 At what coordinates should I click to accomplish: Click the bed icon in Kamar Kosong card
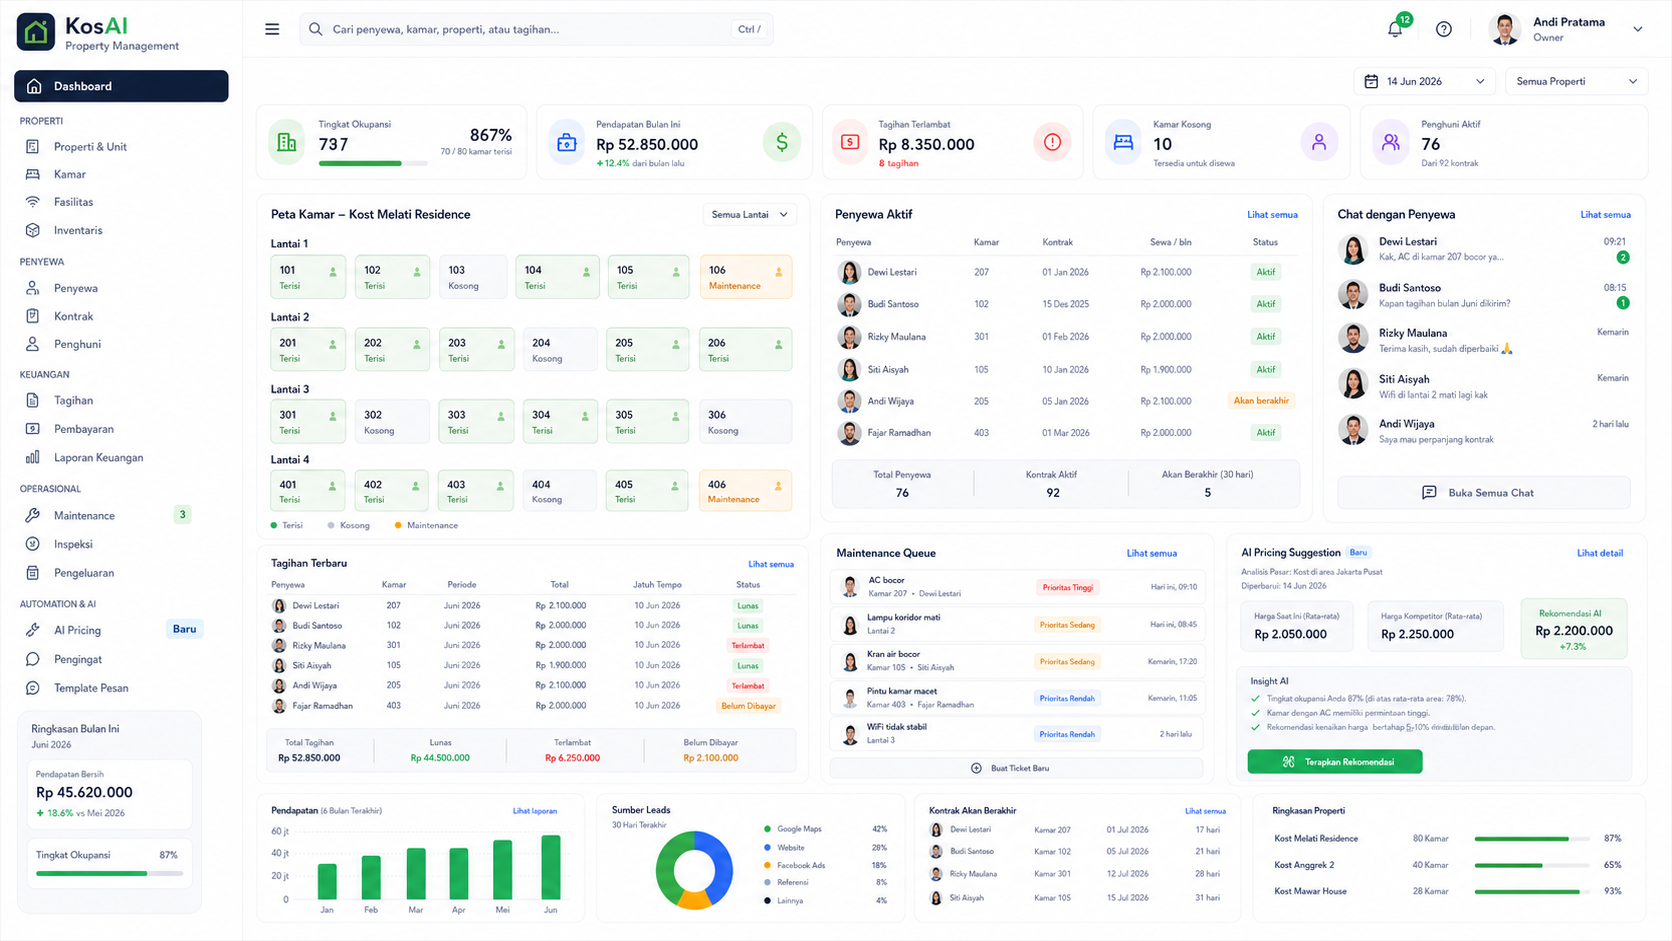tap(1123, 142)
